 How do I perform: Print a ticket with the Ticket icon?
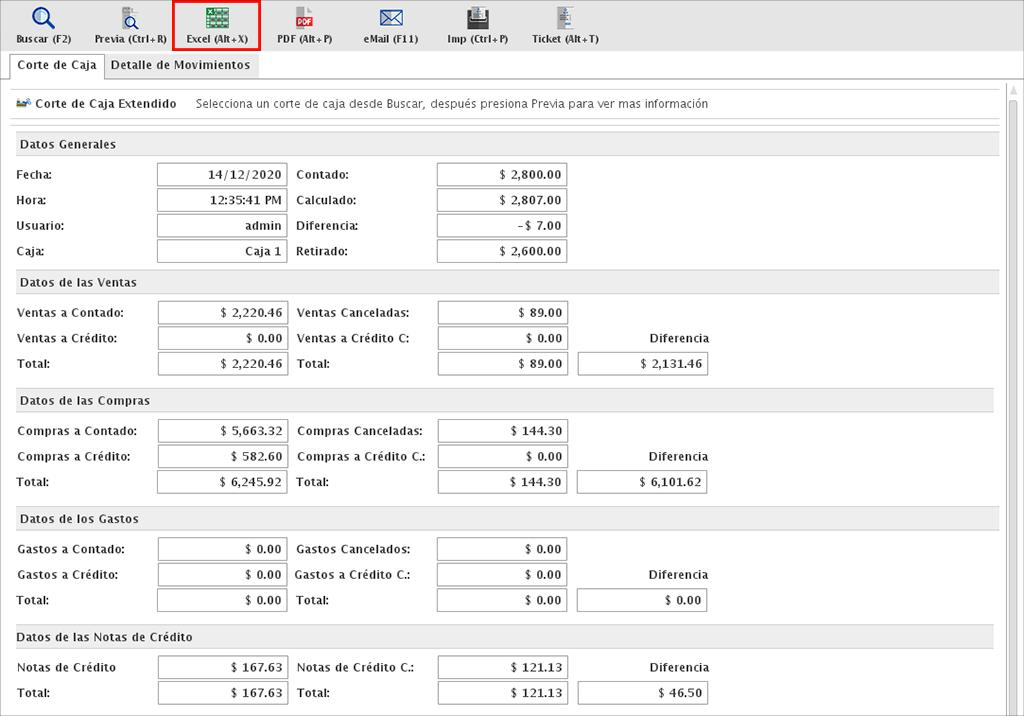(x=565, y=19)
